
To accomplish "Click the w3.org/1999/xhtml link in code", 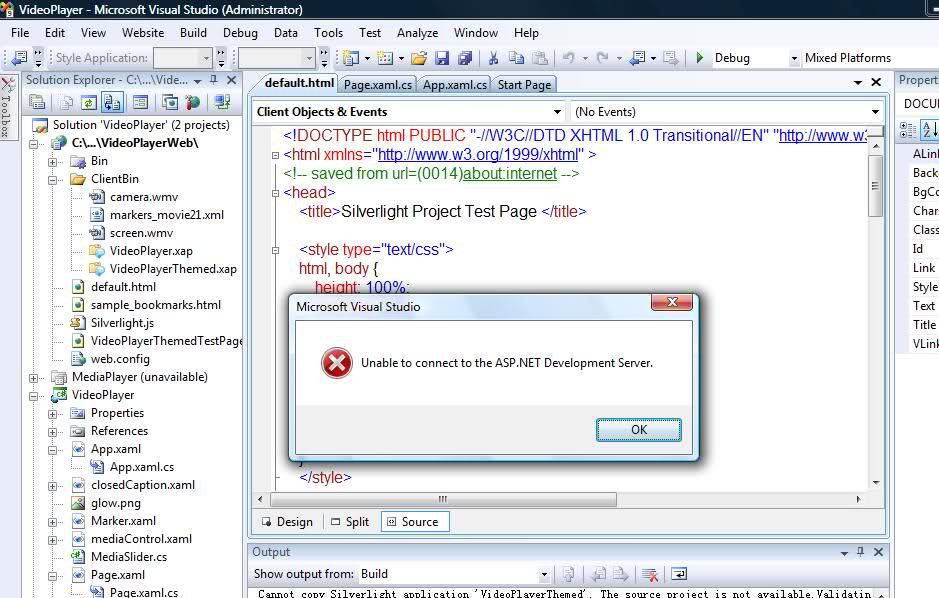I will coord(478,154).
